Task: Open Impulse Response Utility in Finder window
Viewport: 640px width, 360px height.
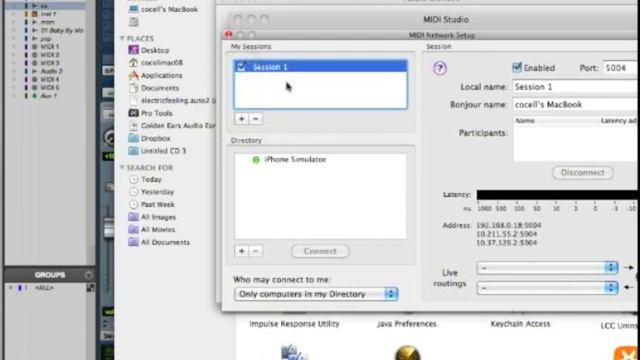Action: (x=294, y=324)
